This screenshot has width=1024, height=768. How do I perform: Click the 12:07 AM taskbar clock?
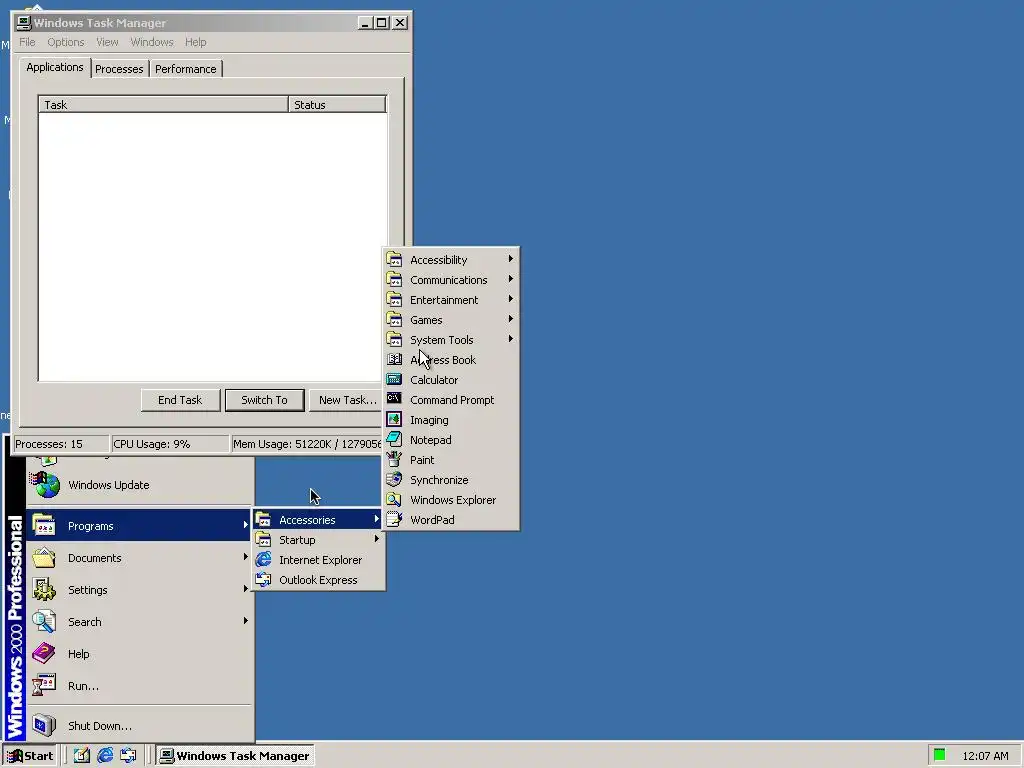tap(985, 756)
